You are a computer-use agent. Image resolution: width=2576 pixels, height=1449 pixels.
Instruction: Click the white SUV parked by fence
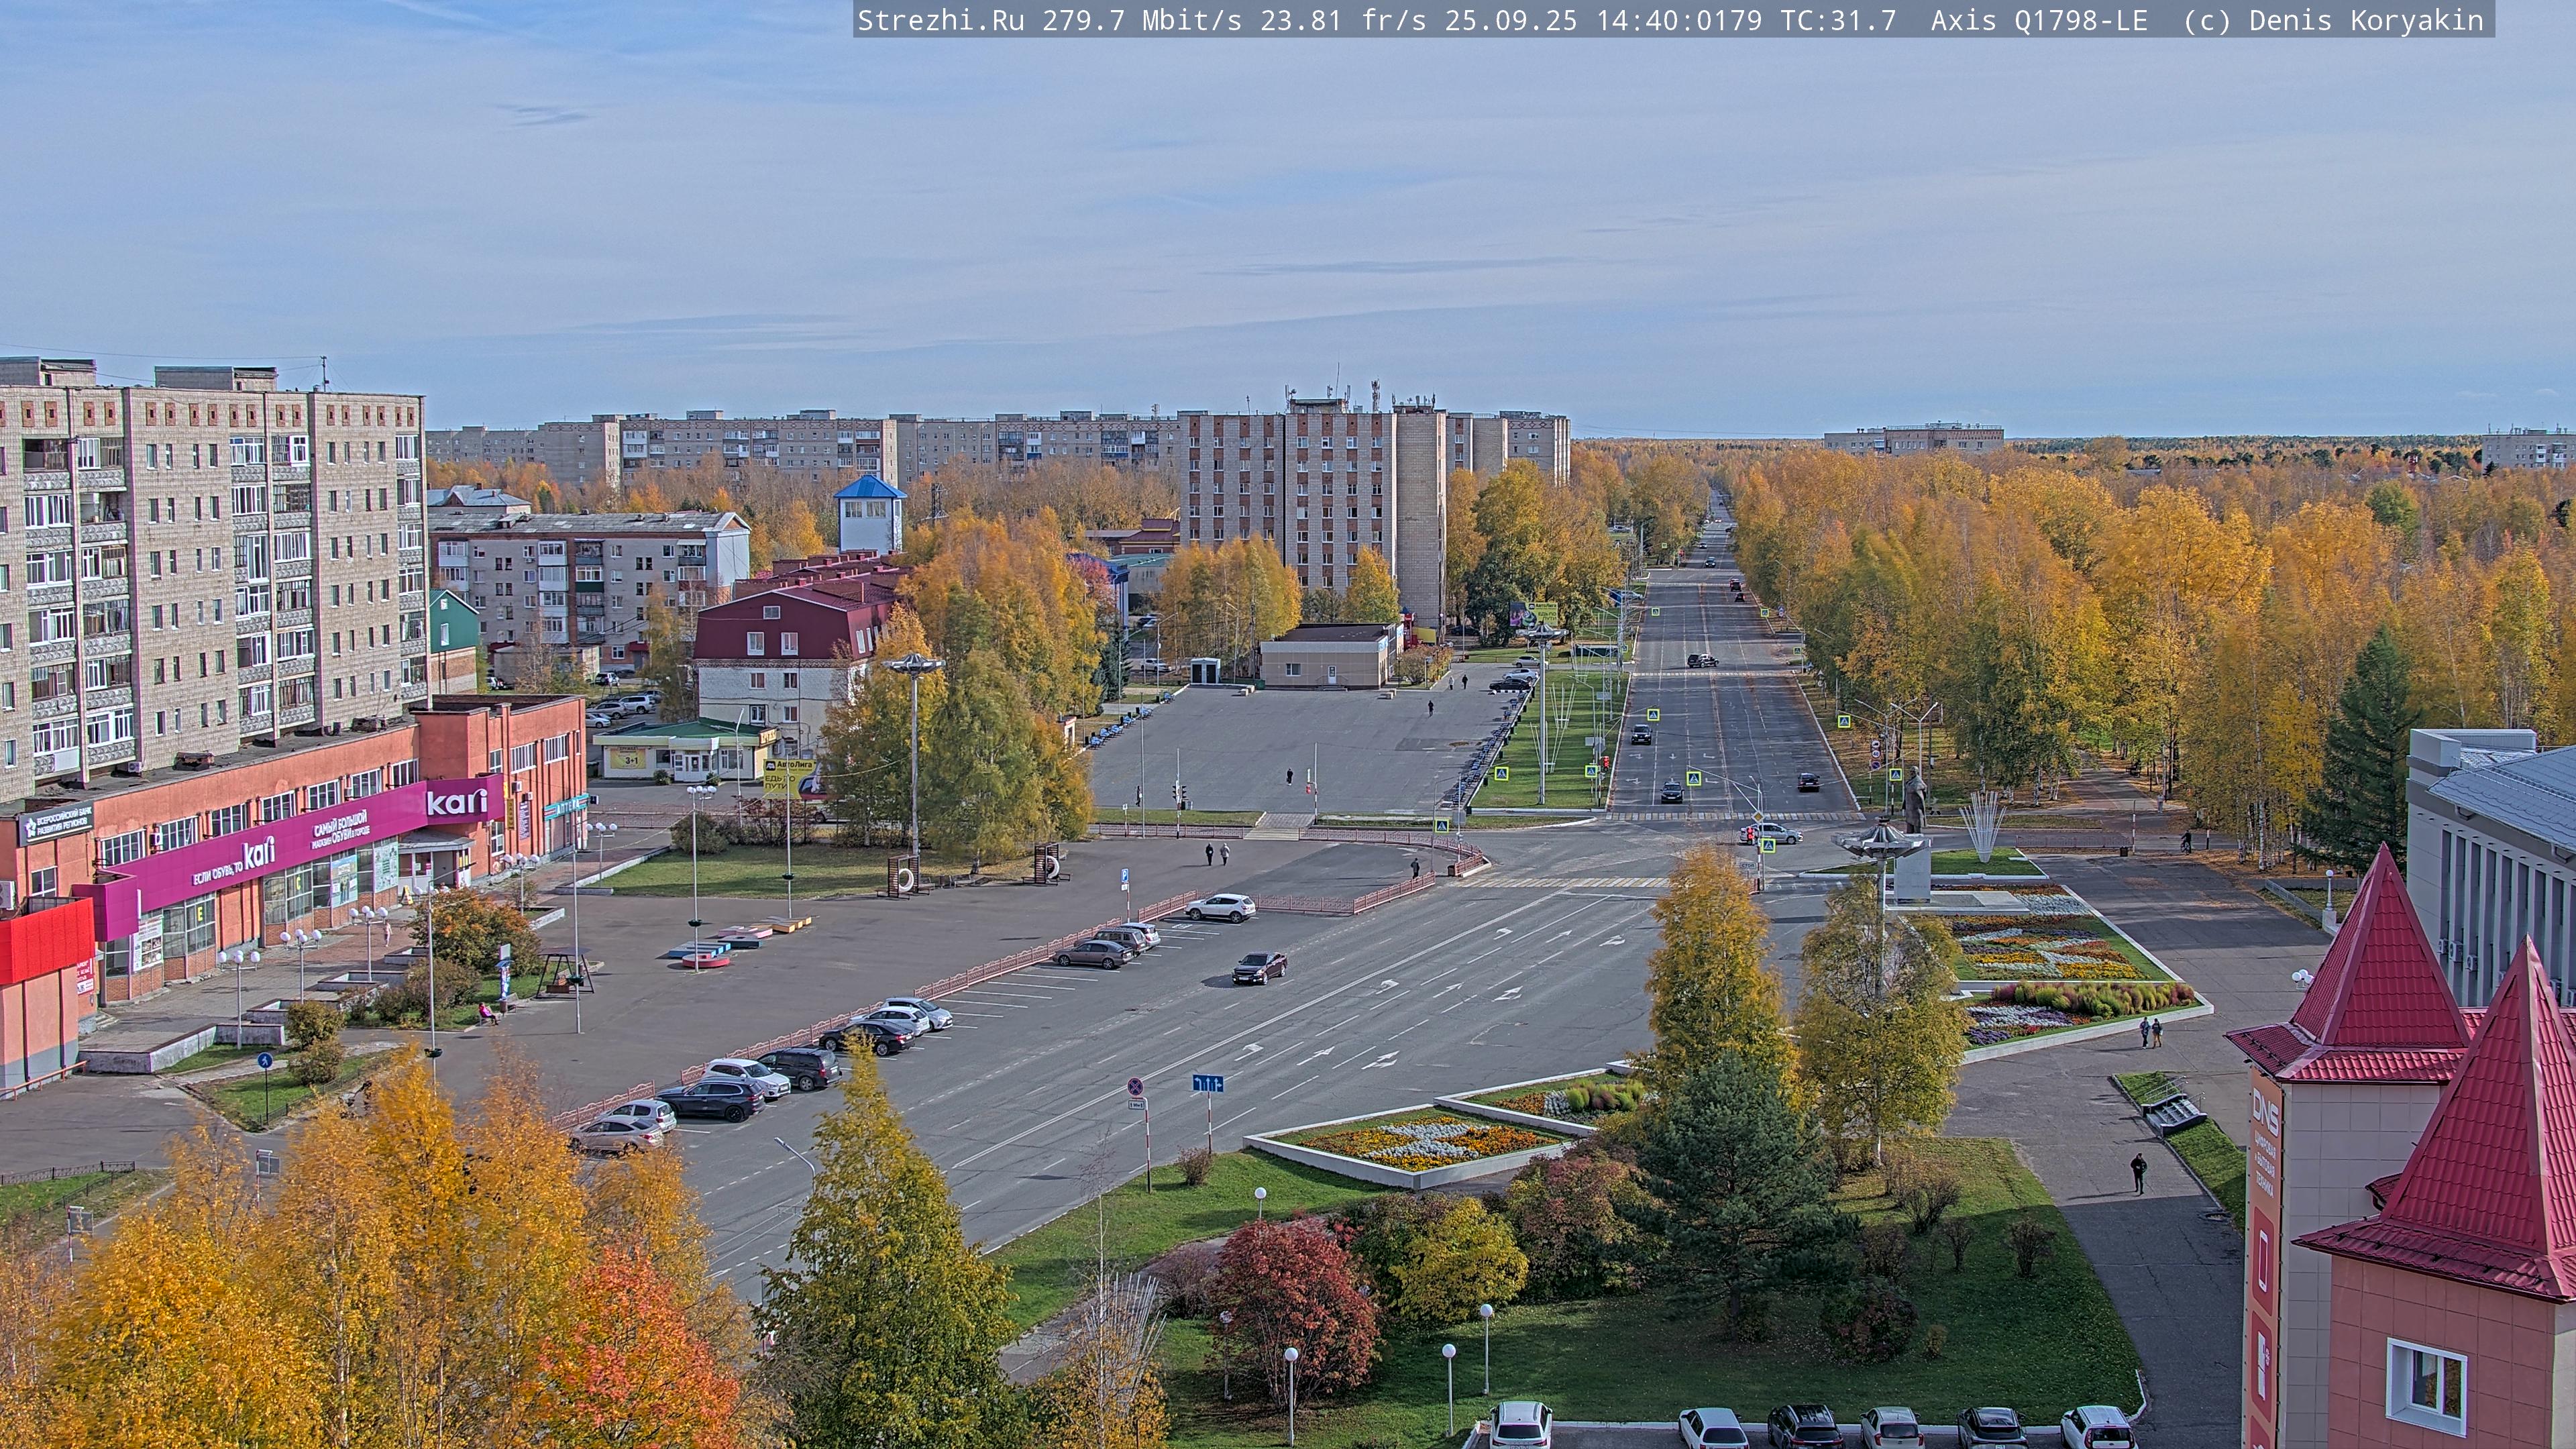tap(1220, 907)
